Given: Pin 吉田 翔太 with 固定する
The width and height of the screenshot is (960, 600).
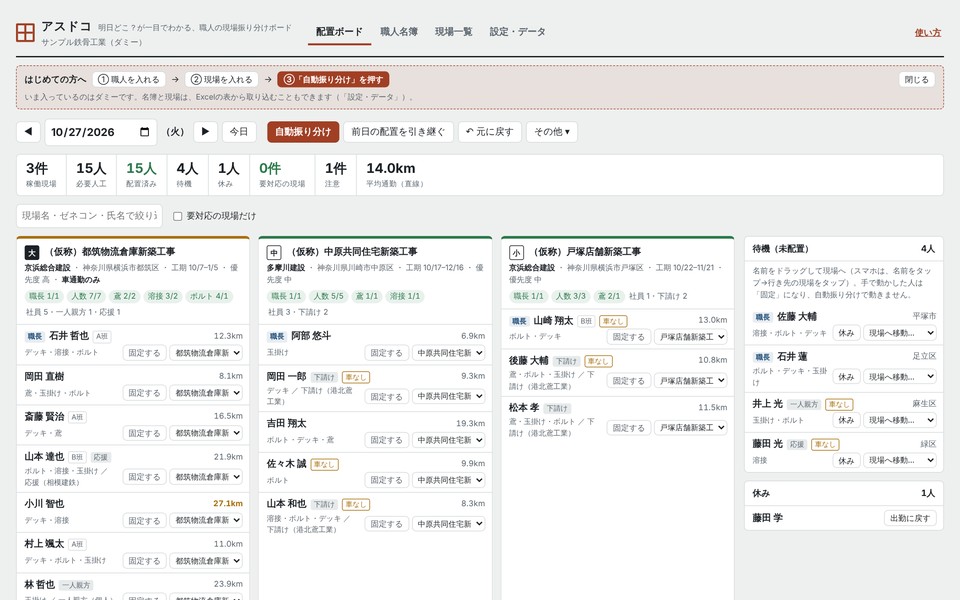Looking at the screenshot, I should 386,440.
